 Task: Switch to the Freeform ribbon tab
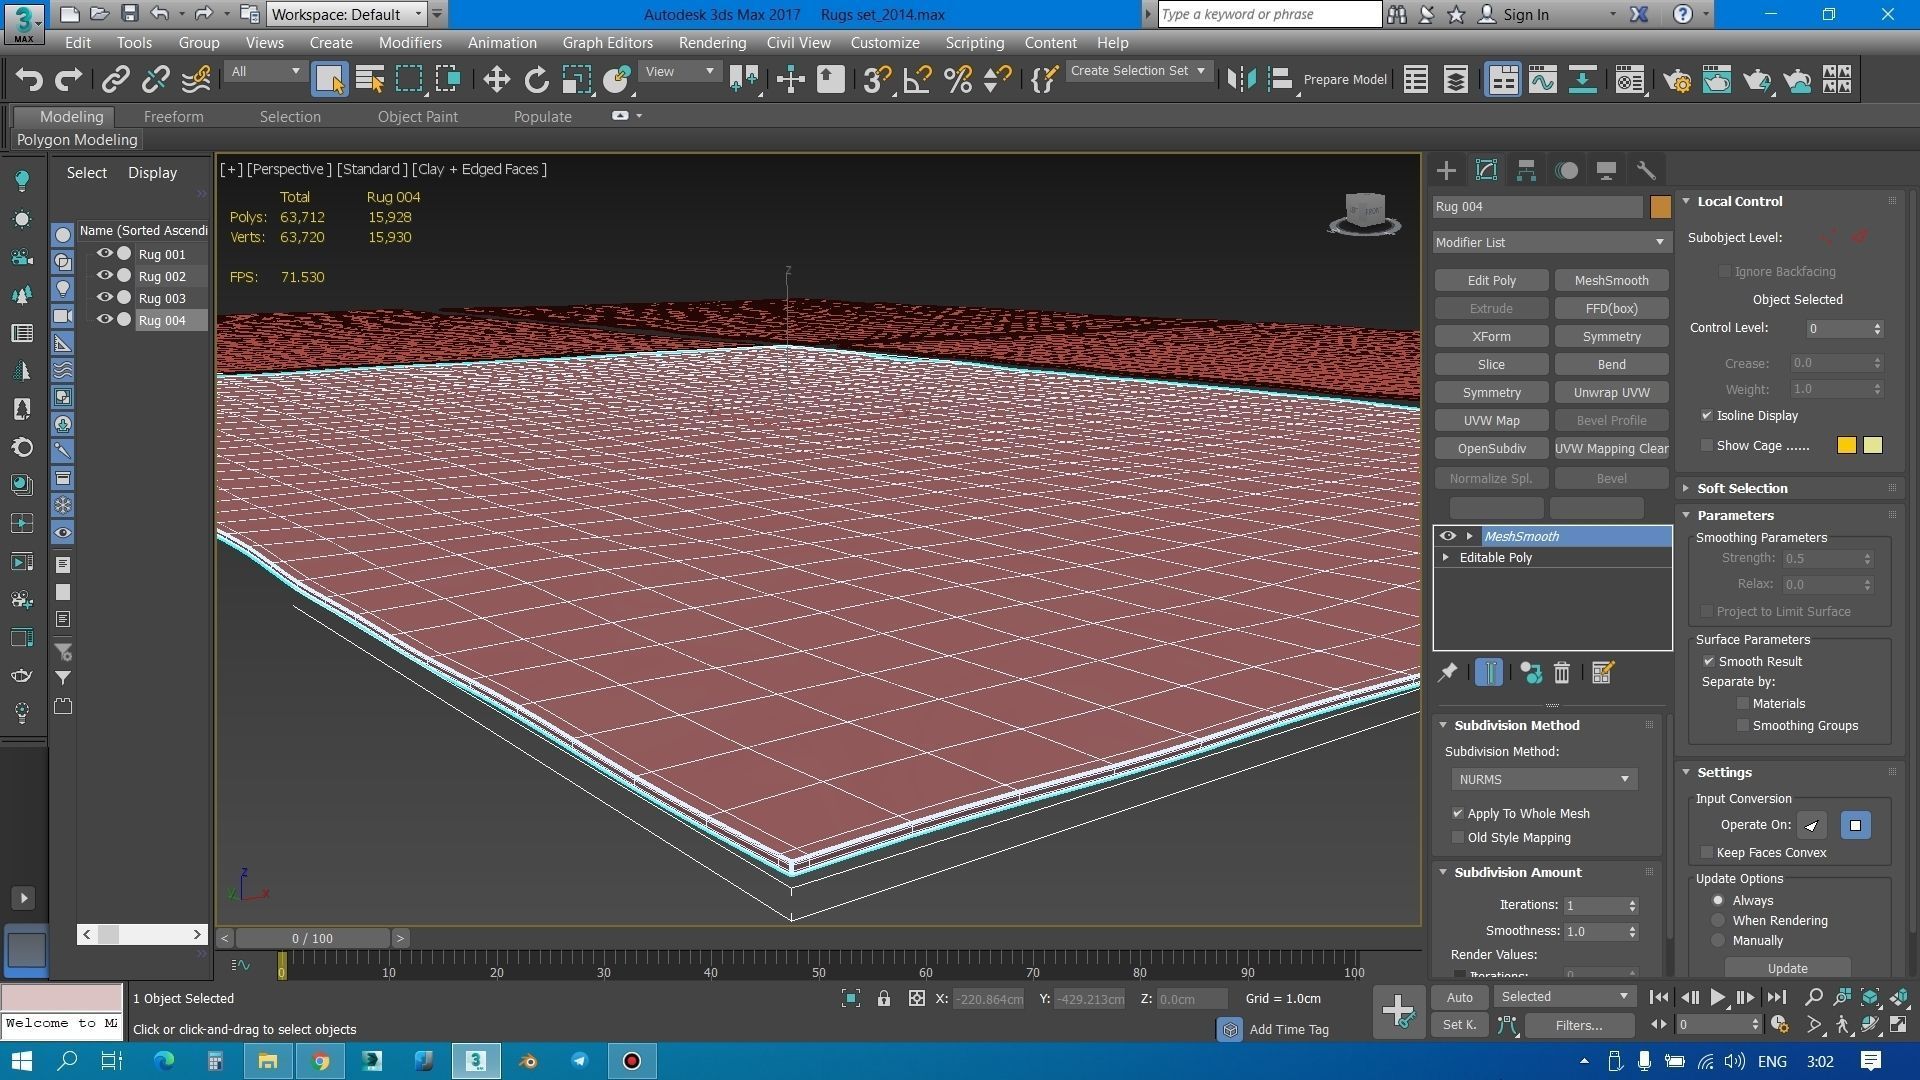coord(173,117)
